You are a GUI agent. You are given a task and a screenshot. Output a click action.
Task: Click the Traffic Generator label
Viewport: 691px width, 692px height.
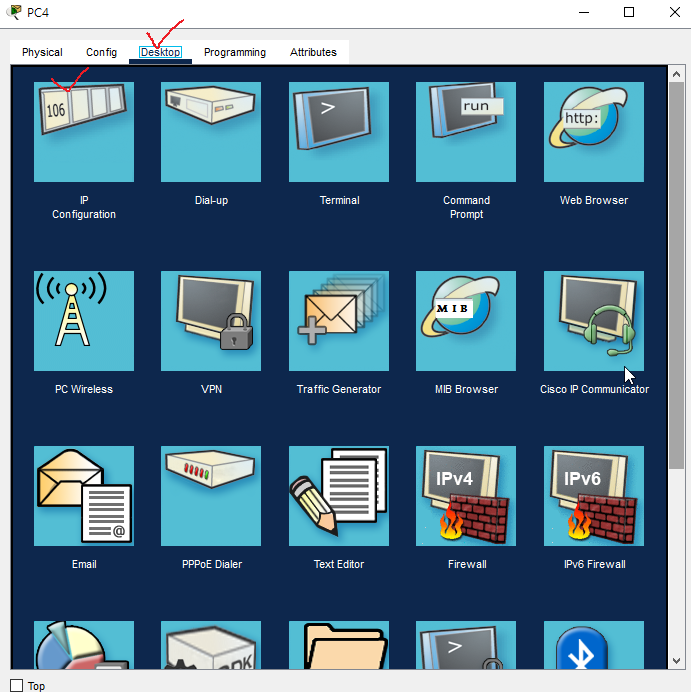pyautogui.click(x=339, y=389)
